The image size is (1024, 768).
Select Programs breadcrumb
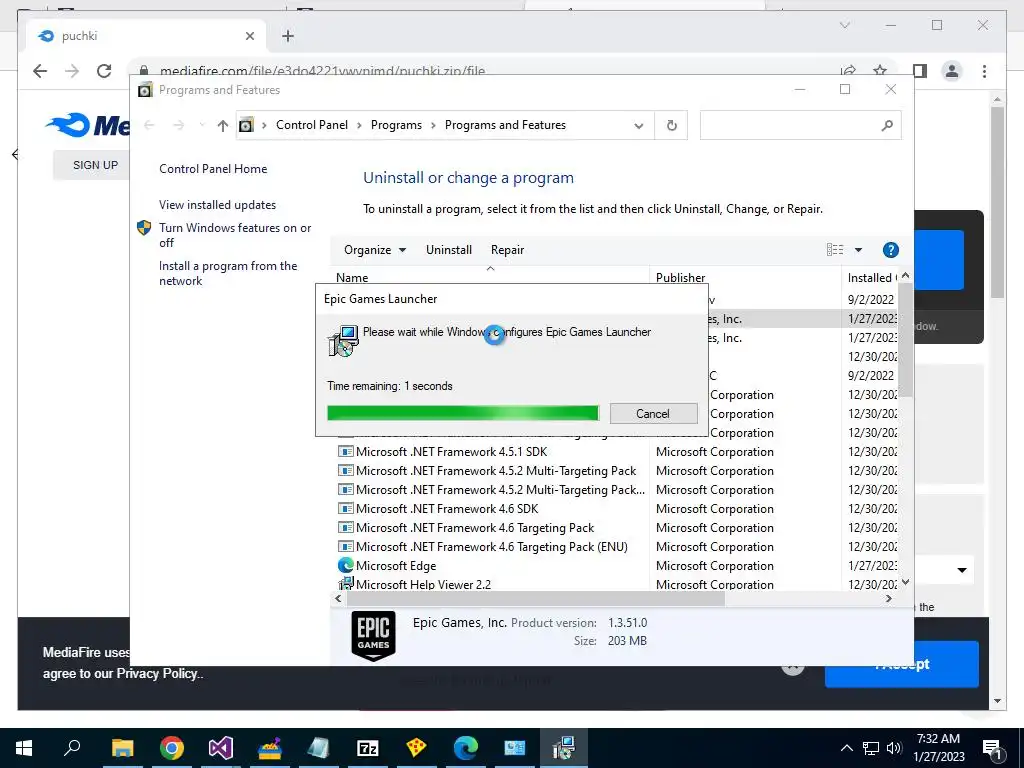click(x=396, y=125)
